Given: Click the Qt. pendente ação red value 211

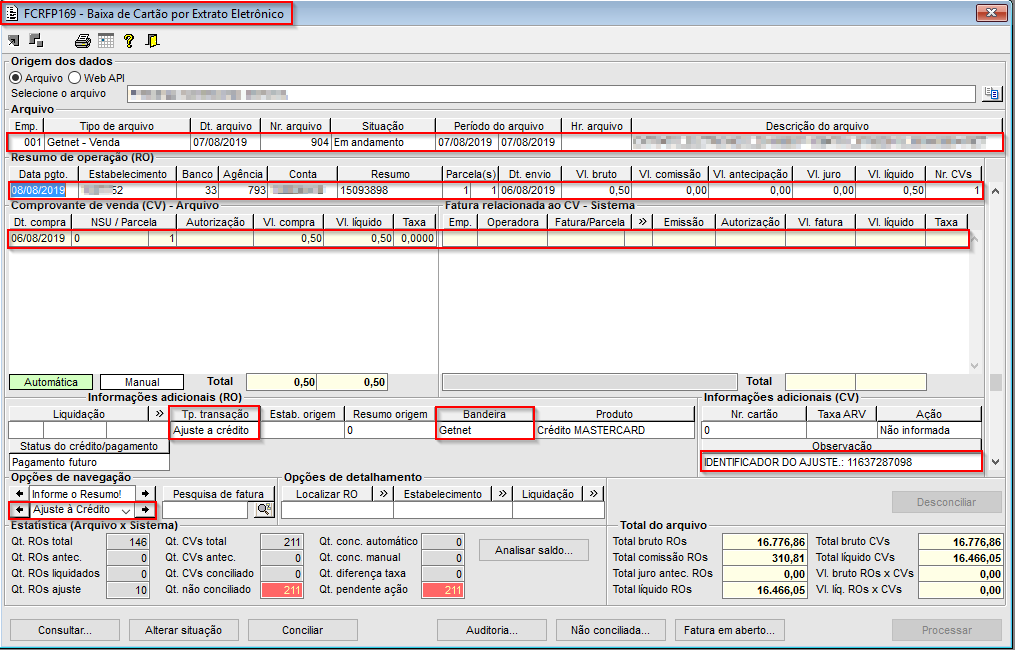Looking at the screenshot, I should [443, 590].
